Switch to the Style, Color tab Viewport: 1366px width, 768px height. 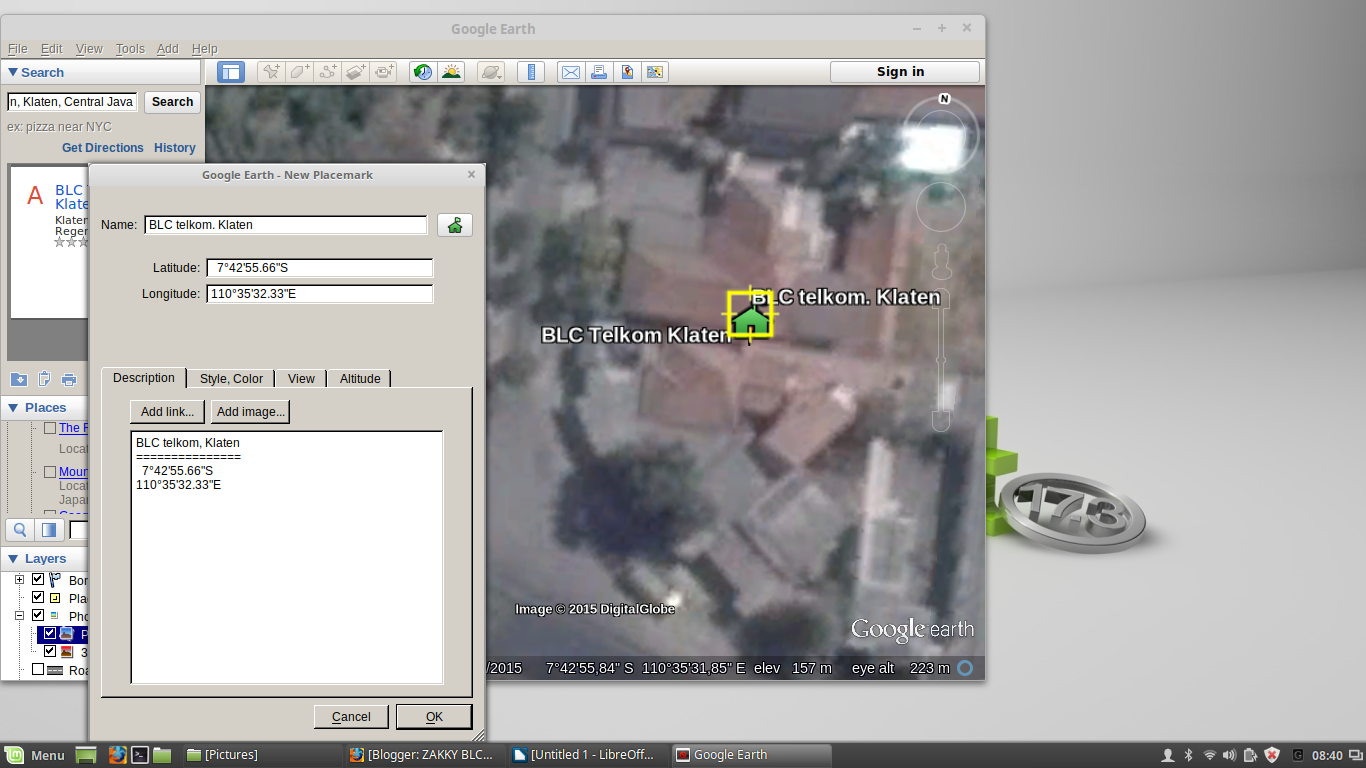coord(231,379)
